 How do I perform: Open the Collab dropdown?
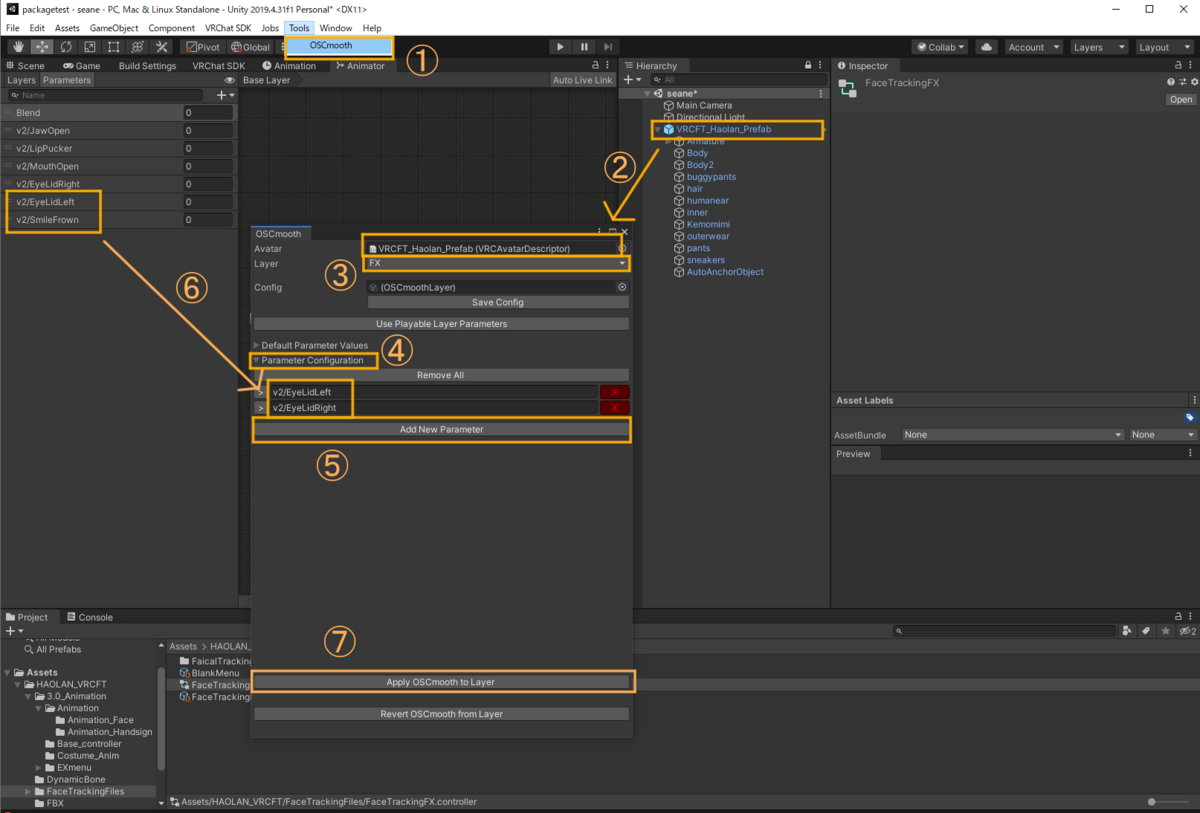click(x=940, y=47)
